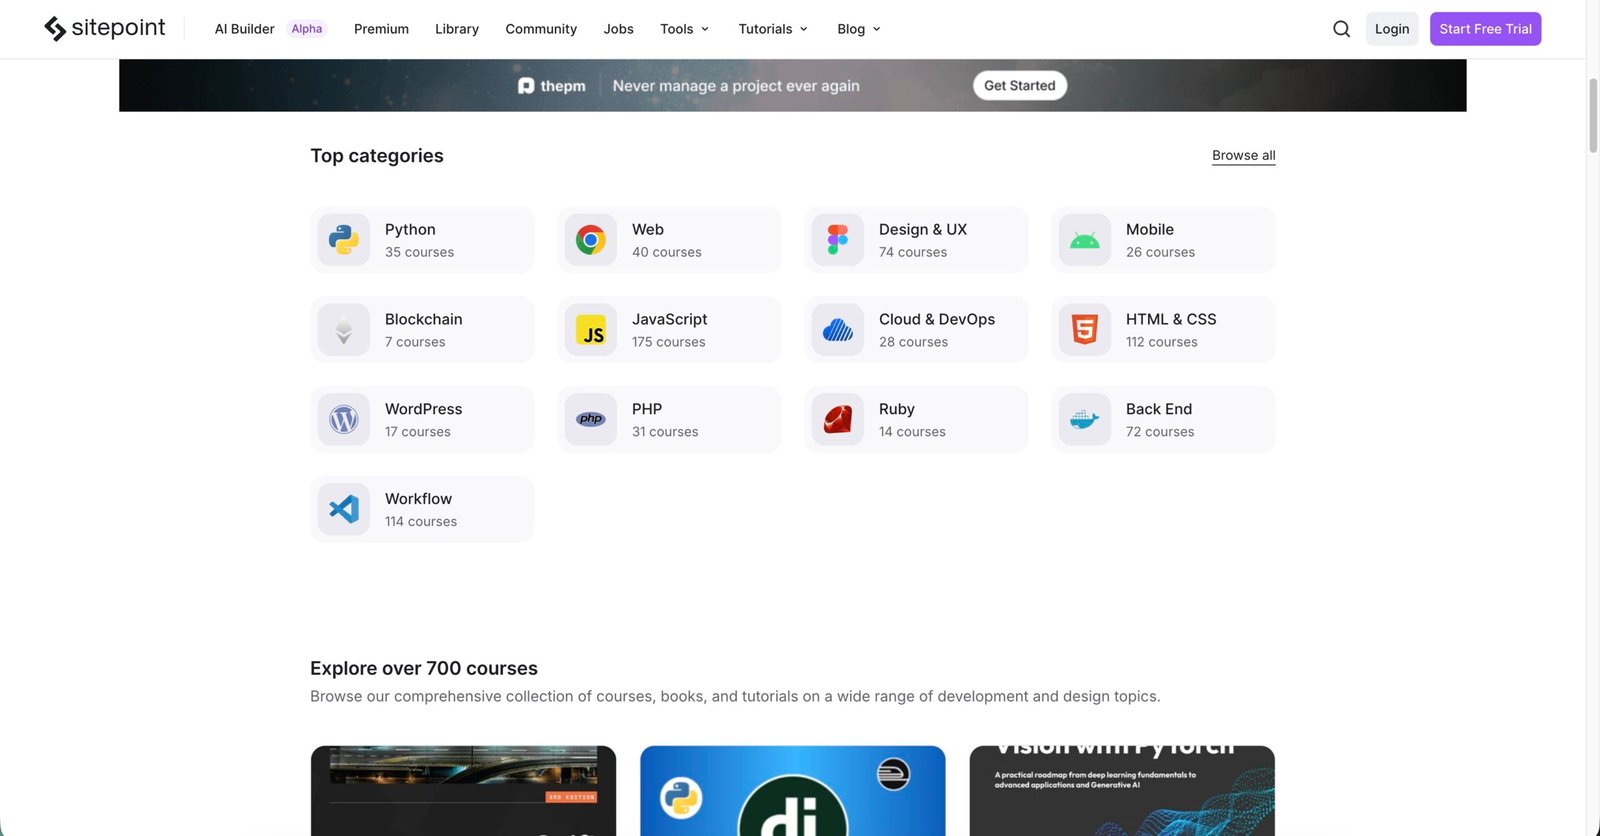The width and height of the screenshot is (1600, 836).
Task: Click Get Started in the thepm banner
Action: (1019, 86)
